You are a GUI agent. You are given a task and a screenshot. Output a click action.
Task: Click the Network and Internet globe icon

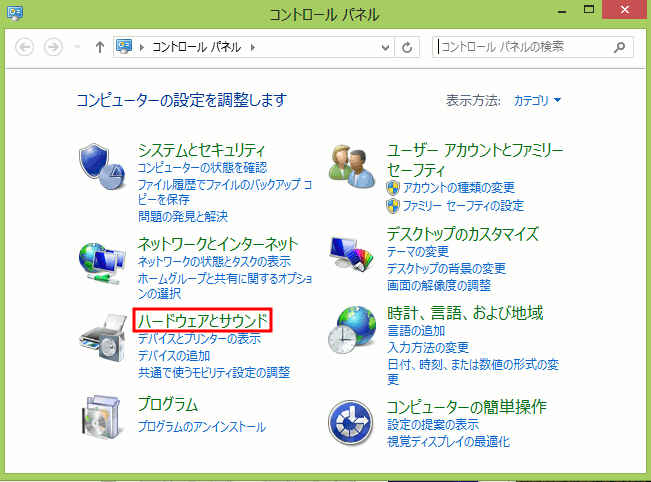(101, 261)
